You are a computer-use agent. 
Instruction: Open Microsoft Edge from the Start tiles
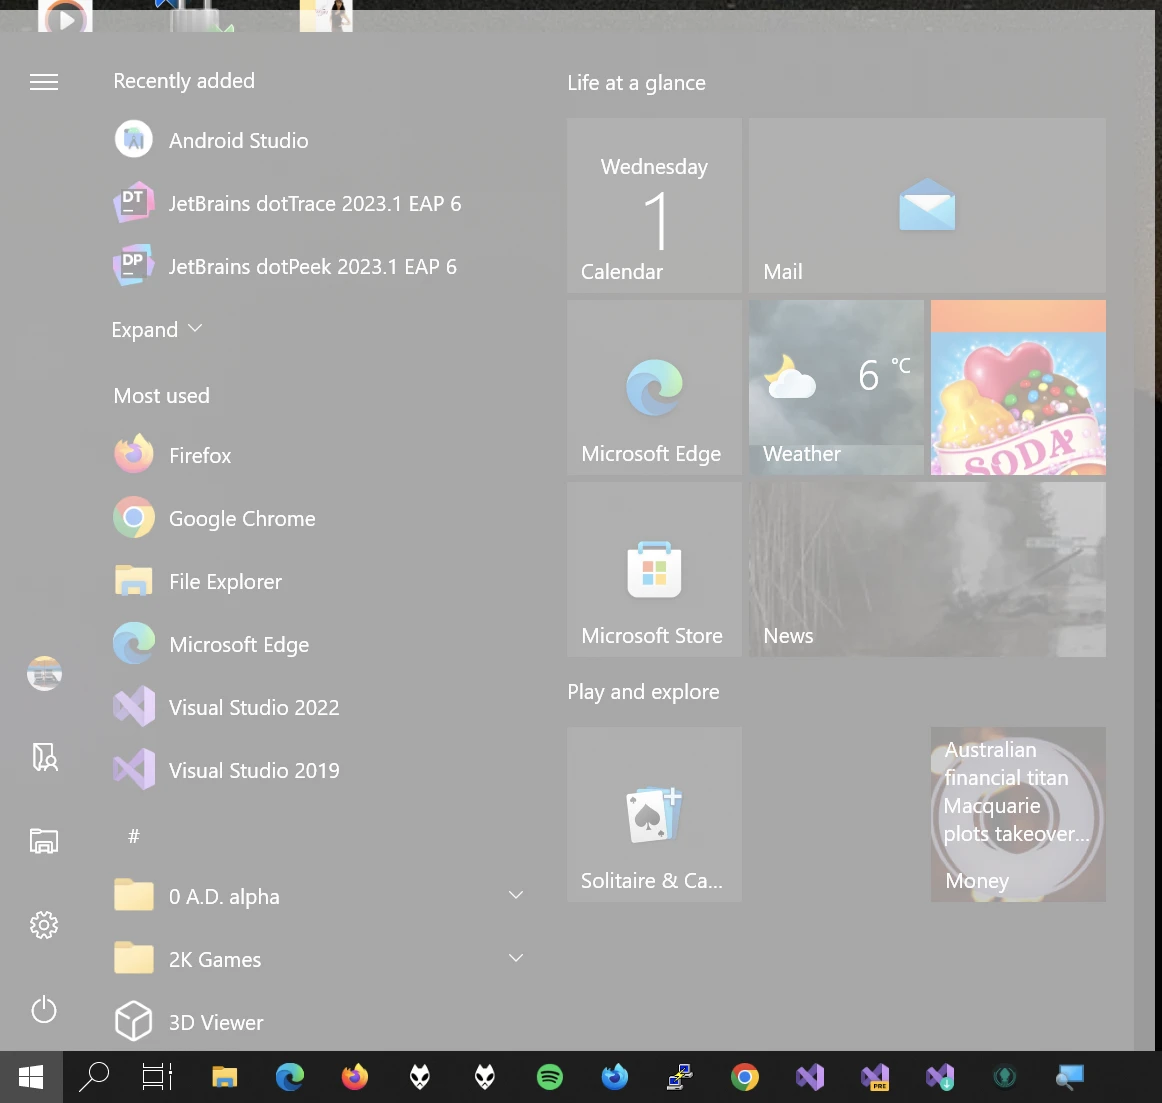click(654, 388)
